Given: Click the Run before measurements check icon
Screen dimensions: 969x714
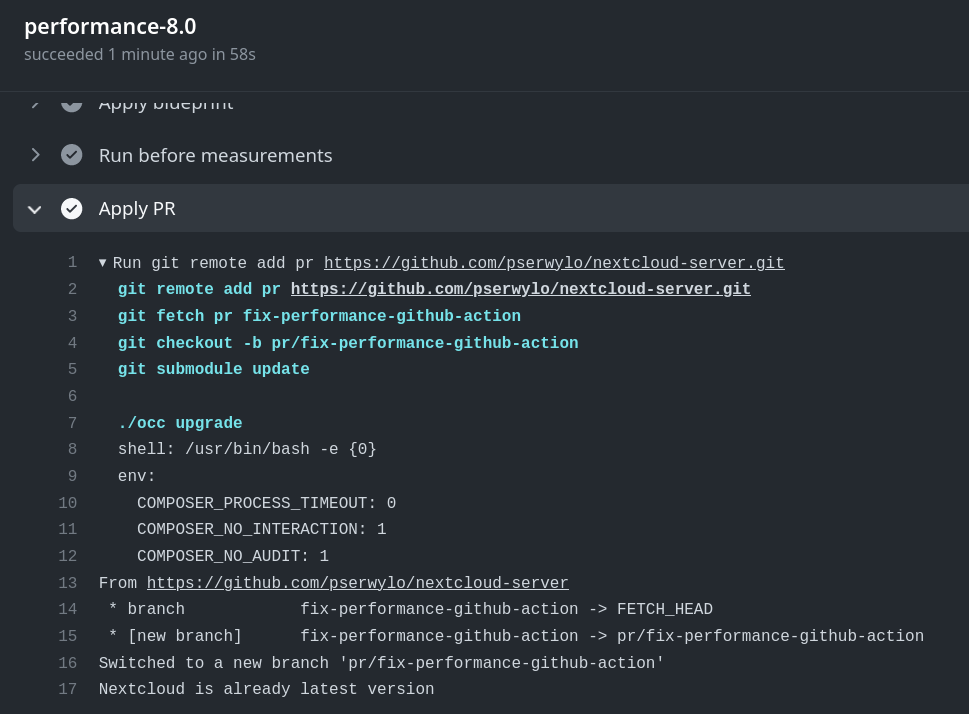Looking at the screenshot, I should click(72, 155).
